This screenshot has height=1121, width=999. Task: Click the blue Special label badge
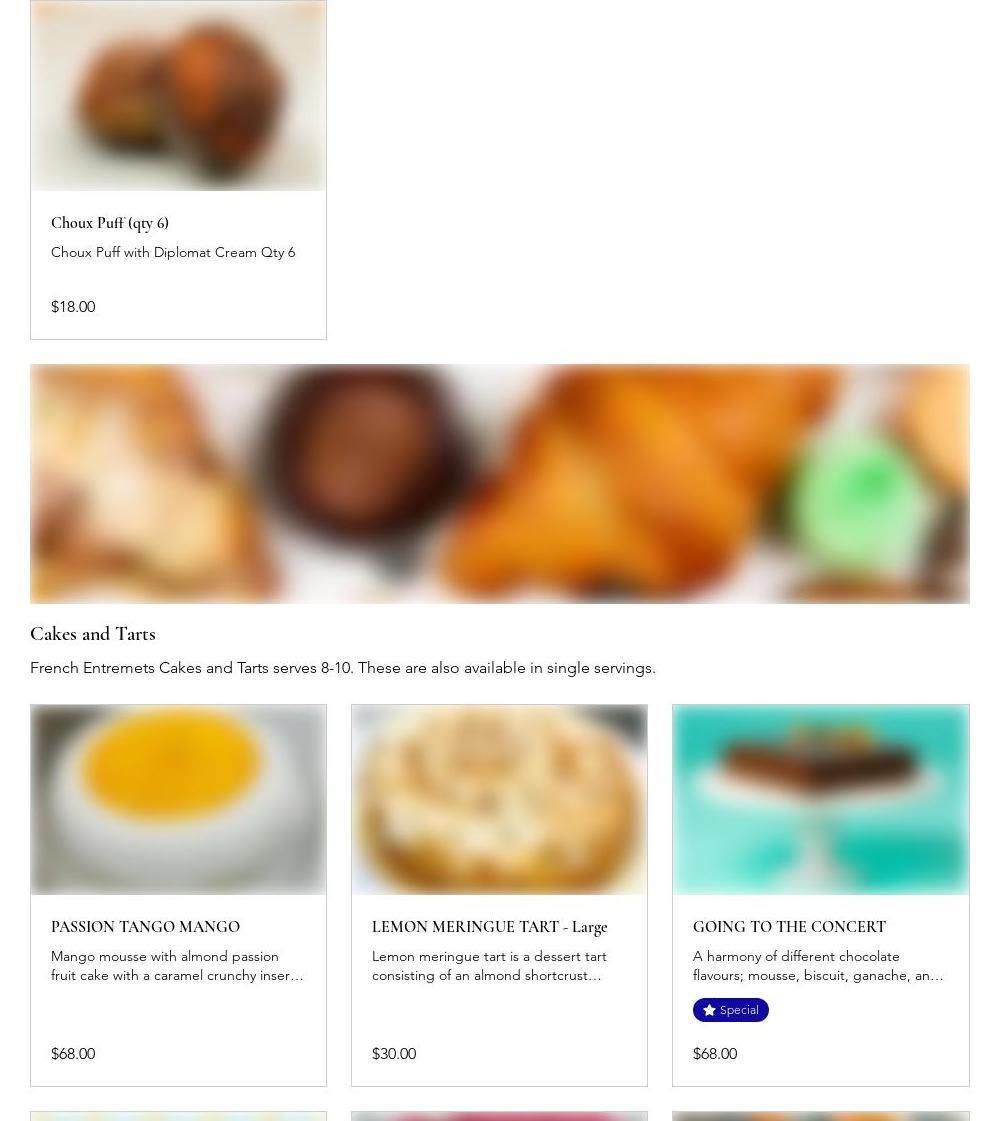tap(730, 1010)
